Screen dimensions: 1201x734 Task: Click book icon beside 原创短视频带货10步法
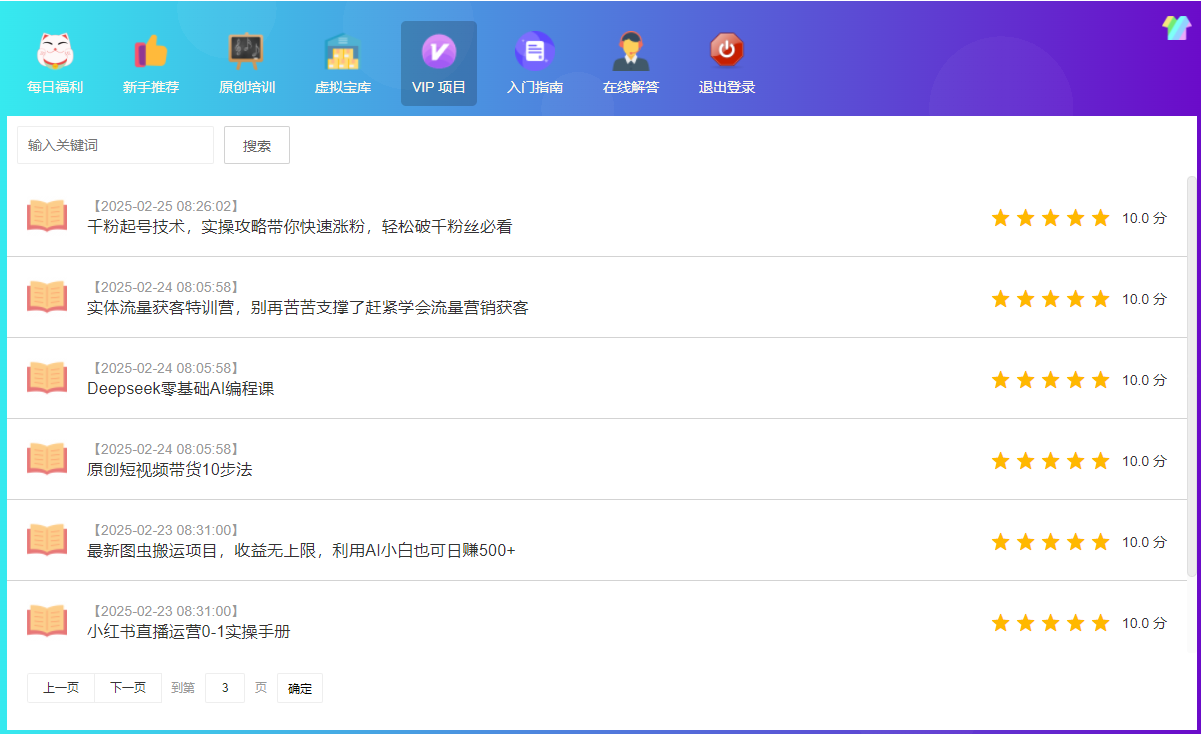point(47,459)
